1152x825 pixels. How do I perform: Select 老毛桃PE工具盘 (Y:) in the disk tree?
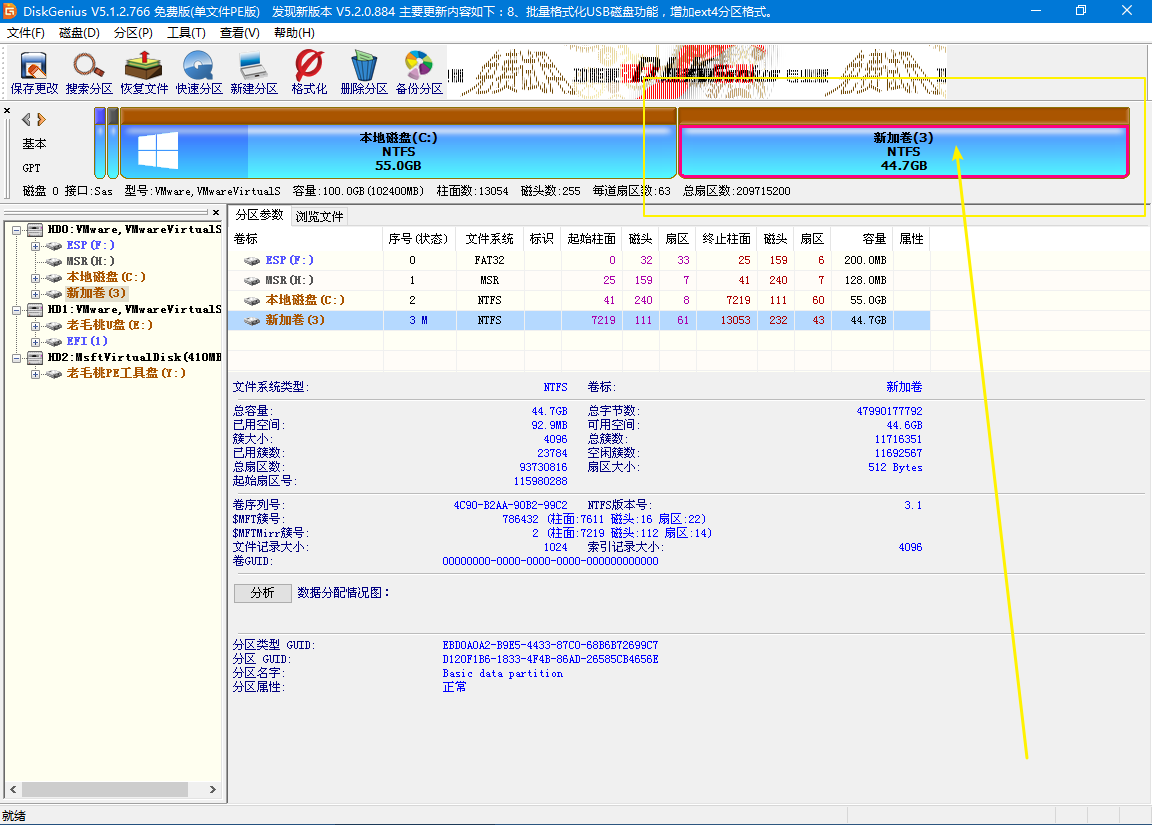pyautogui.click(x=126, y=373)
